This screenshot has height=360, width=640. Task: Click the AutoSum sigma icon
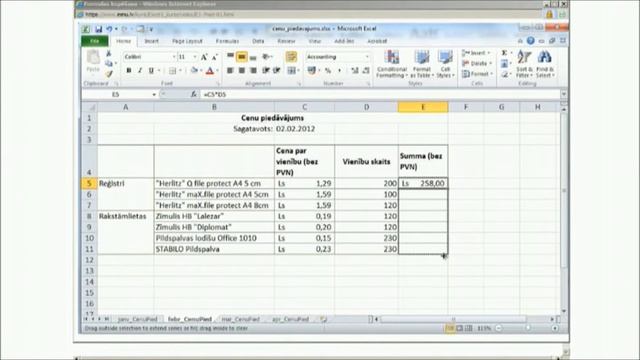tap(504, 53)
